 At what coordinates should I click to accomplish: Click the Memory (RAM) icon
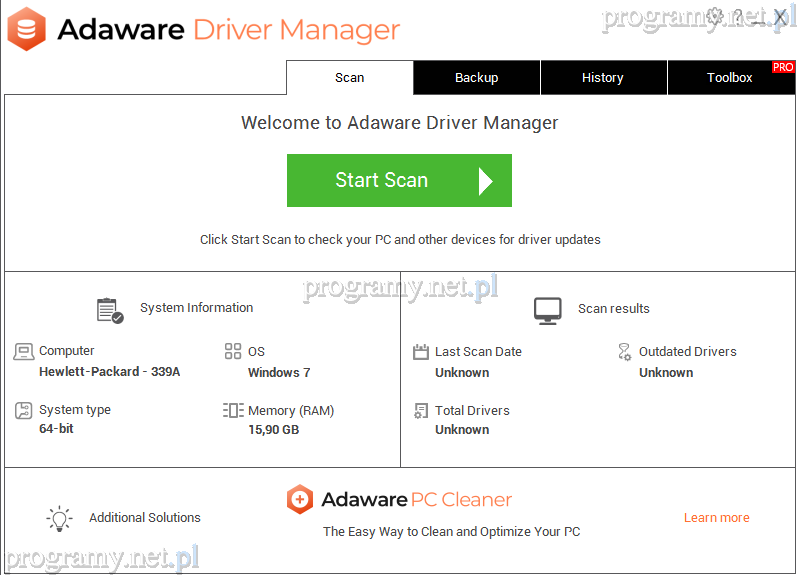[x=233, y=411]
